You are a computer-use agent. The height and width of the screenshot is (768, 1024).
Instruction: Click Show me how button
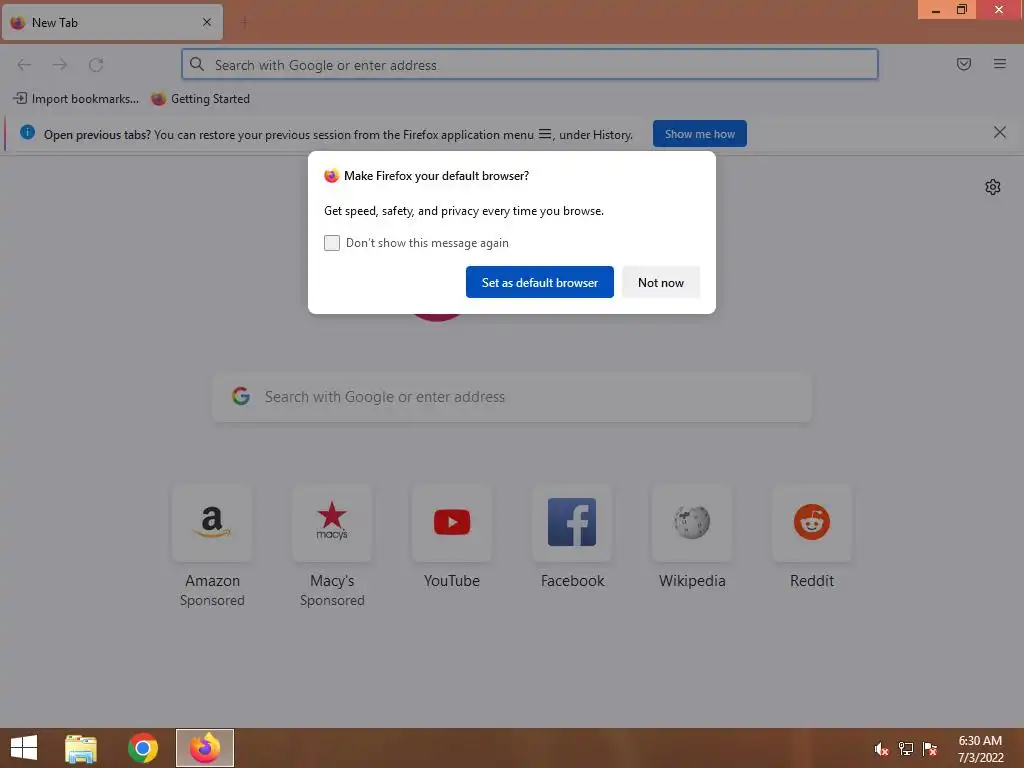pyautogui.click(x=699, y=134)
